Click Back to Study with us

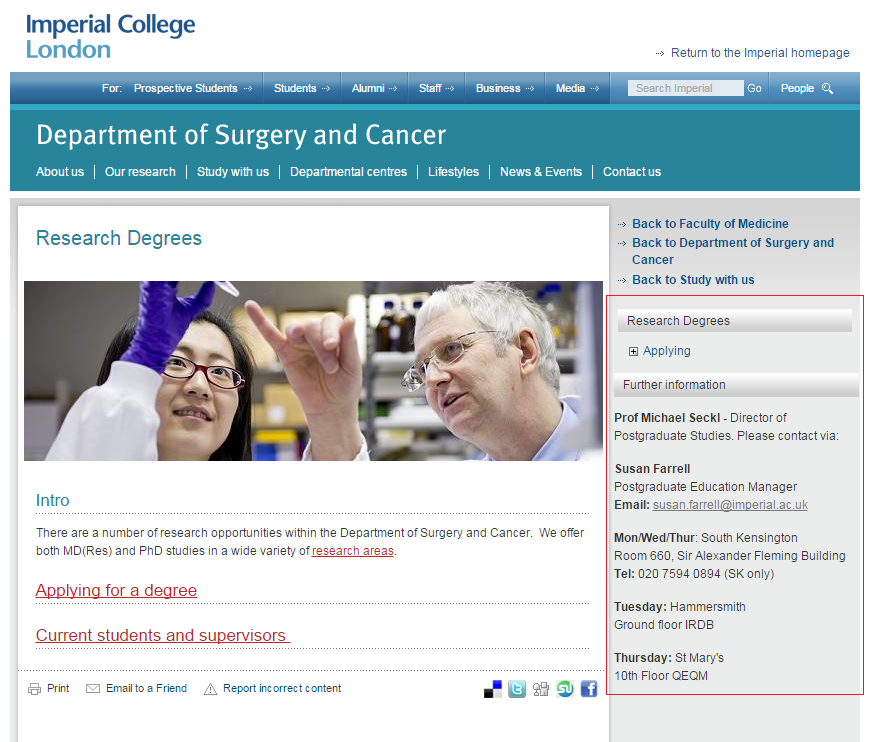pos(693,280)
